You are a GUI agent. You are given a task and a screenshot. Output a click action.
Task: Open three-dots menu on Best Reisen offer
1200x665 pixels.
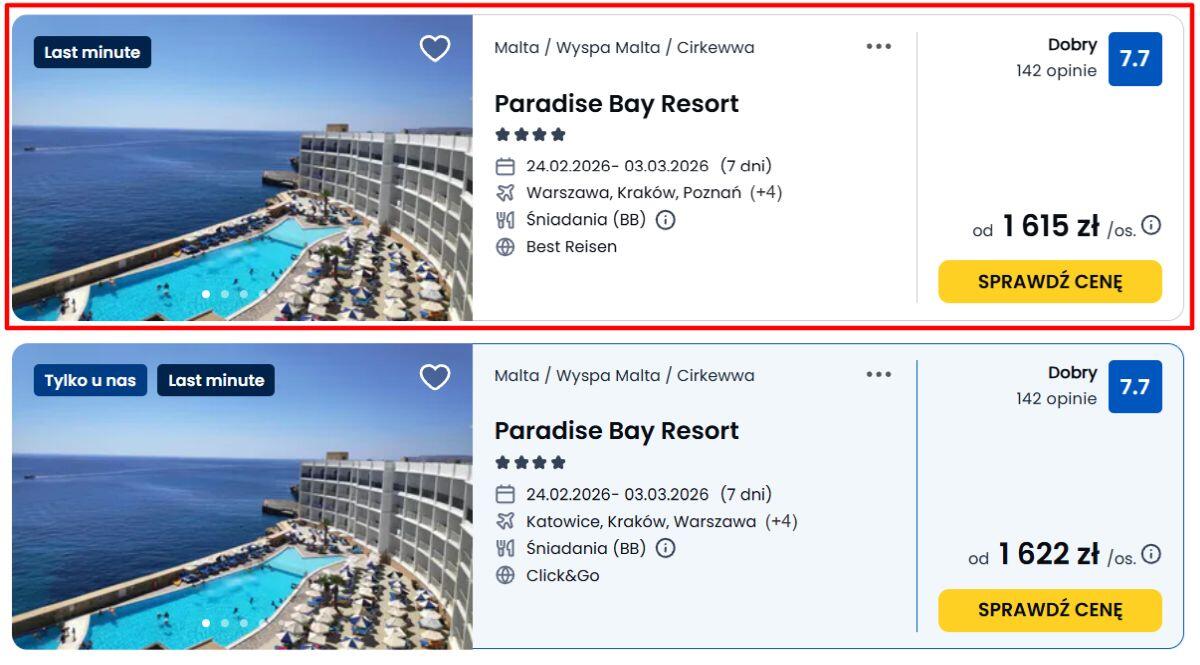(x=878, y=46)
